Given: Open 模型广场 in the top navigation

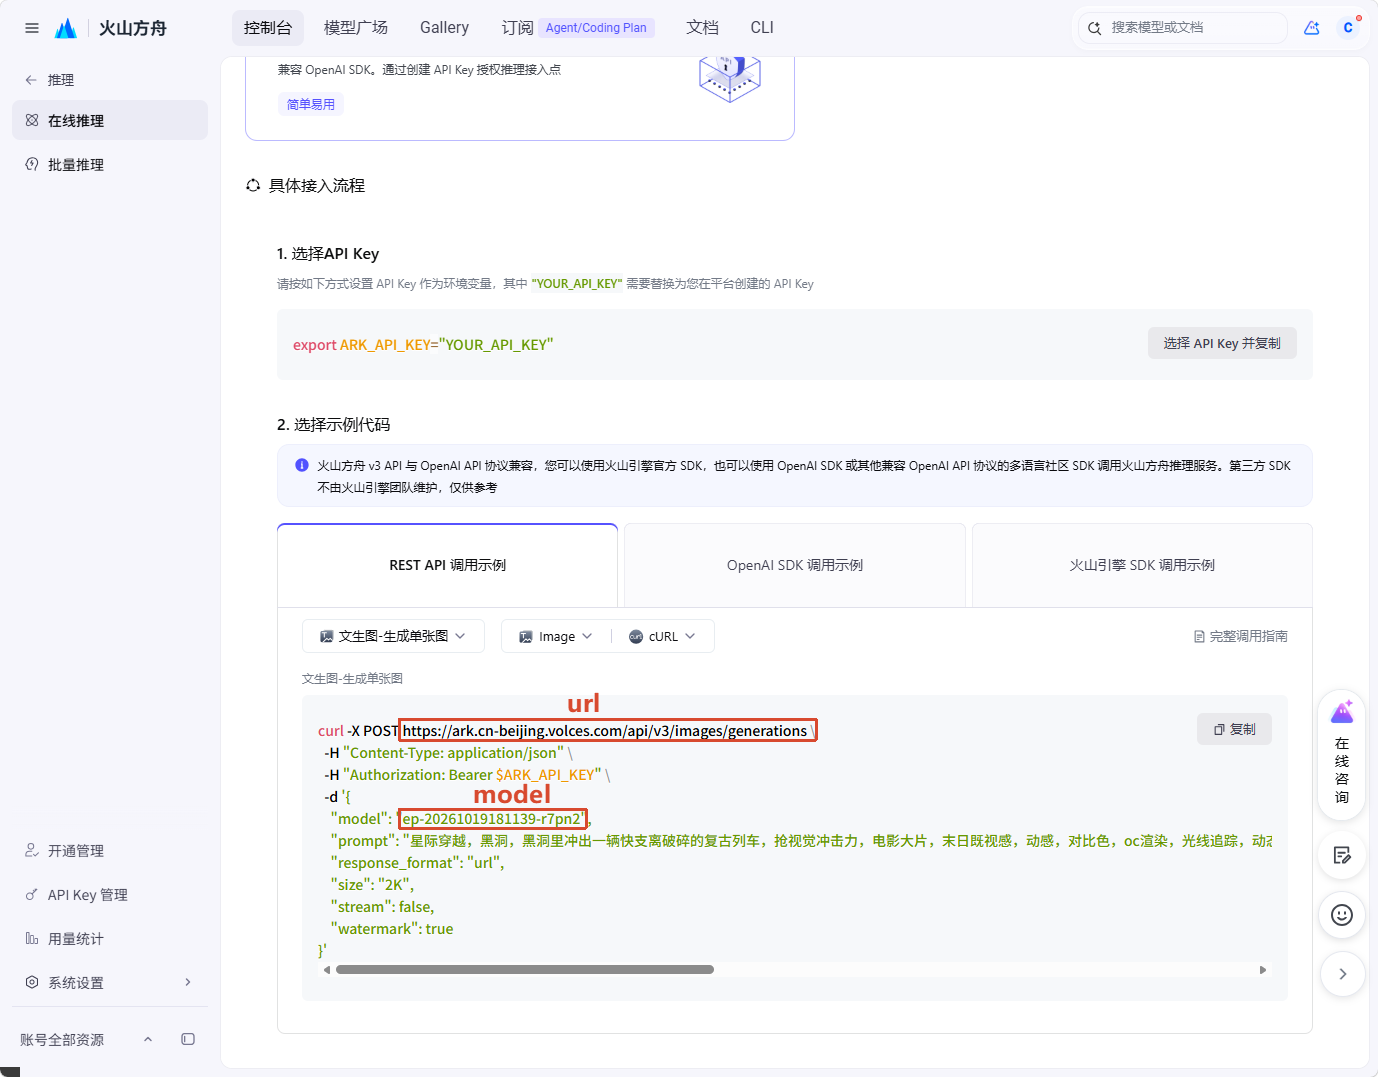Looking at the screenshot, I should click(356, 28).
